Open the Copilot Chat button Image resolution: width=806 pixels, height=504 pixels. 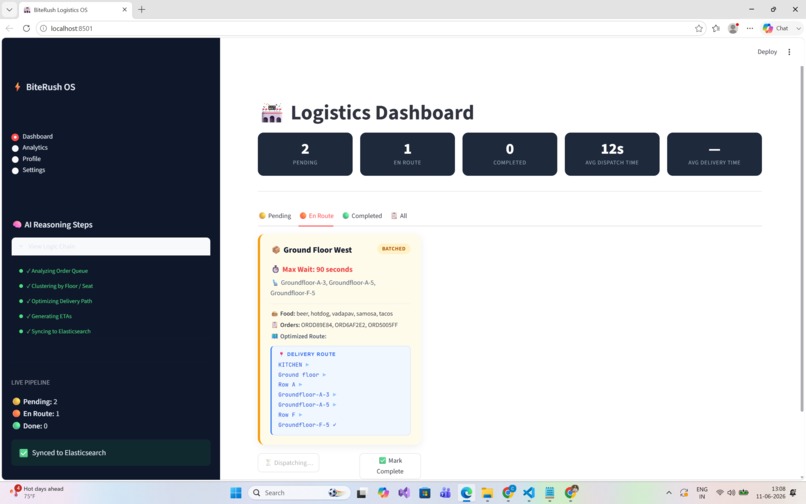point(776,28)
